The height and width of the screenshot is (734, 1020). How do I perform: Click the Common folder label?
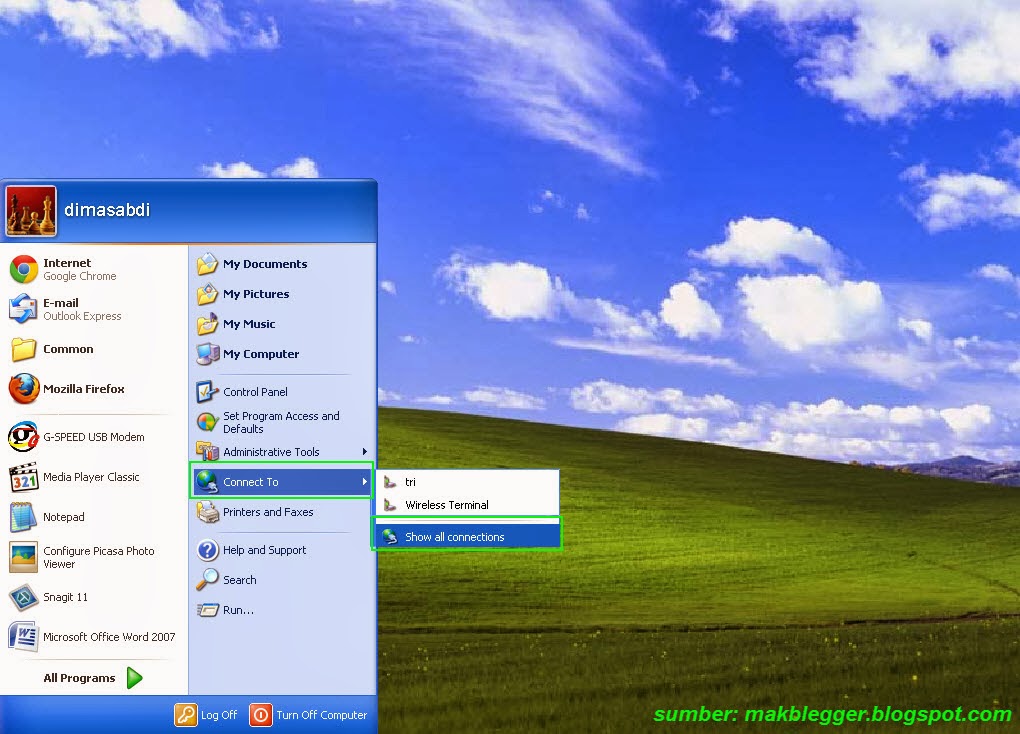[68, 349]
